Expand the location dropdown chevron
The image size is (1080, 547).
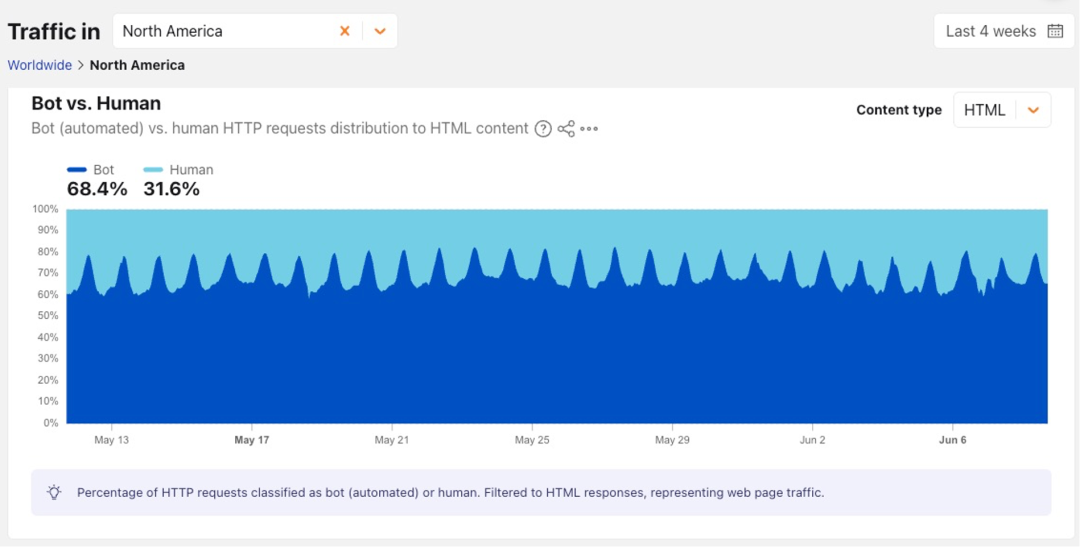pos(380,31)
